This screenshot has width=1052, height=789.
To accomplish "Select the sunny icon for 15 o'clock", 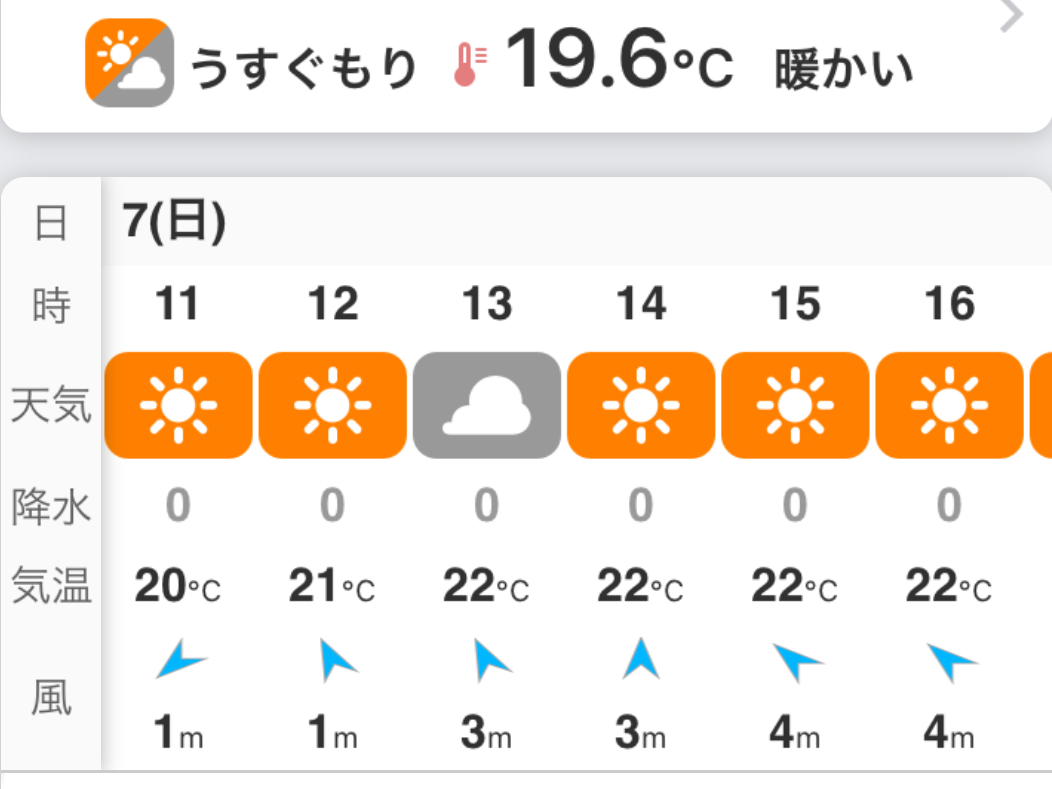I will [795, 405].
